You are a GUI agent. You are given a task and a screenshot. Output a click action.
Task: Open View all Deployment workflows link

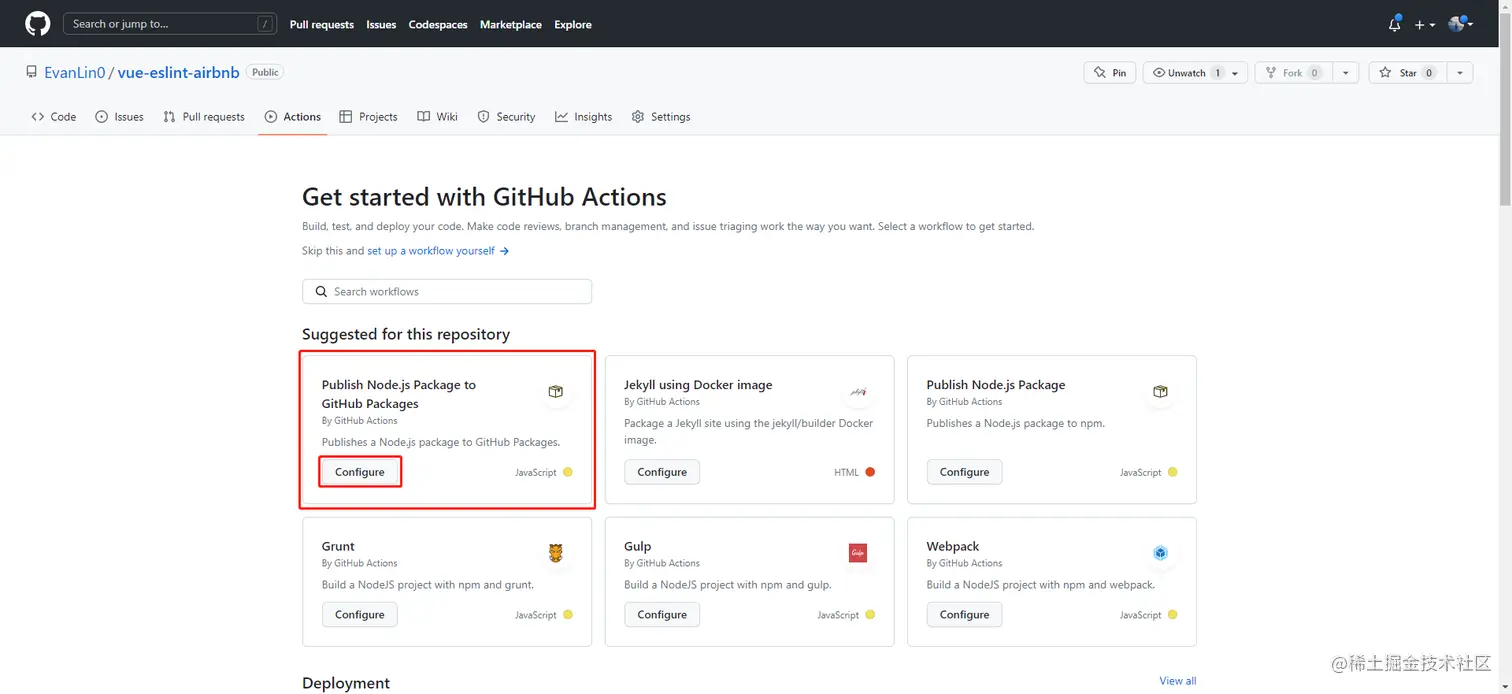pyautogui.click(x=1177, y=681)
